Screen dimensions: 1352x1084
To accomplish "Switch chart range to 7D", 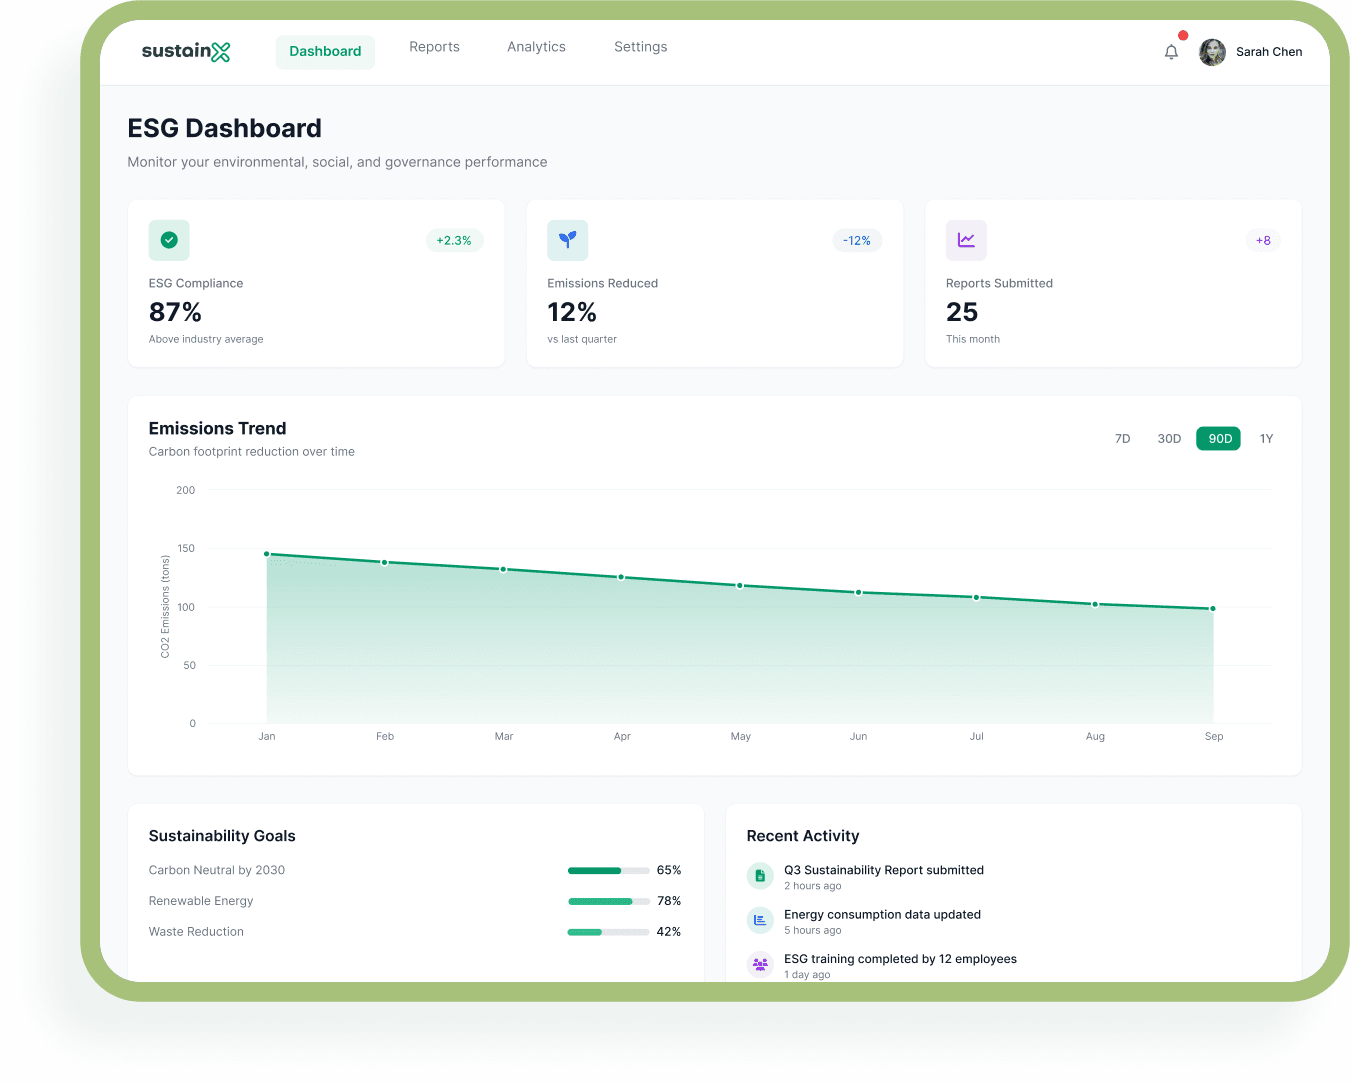I will click(1122, 439).
